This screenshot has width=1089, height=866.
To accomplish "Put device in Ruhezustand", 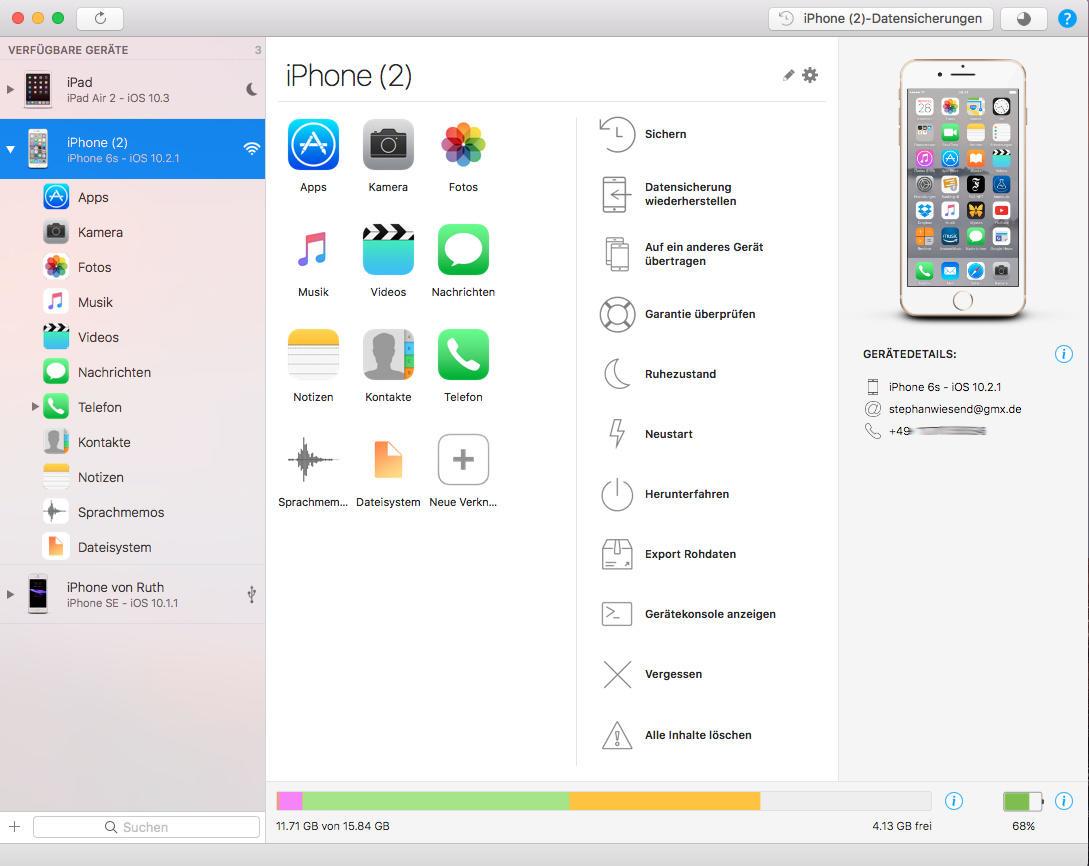I will tap(658, 374).
